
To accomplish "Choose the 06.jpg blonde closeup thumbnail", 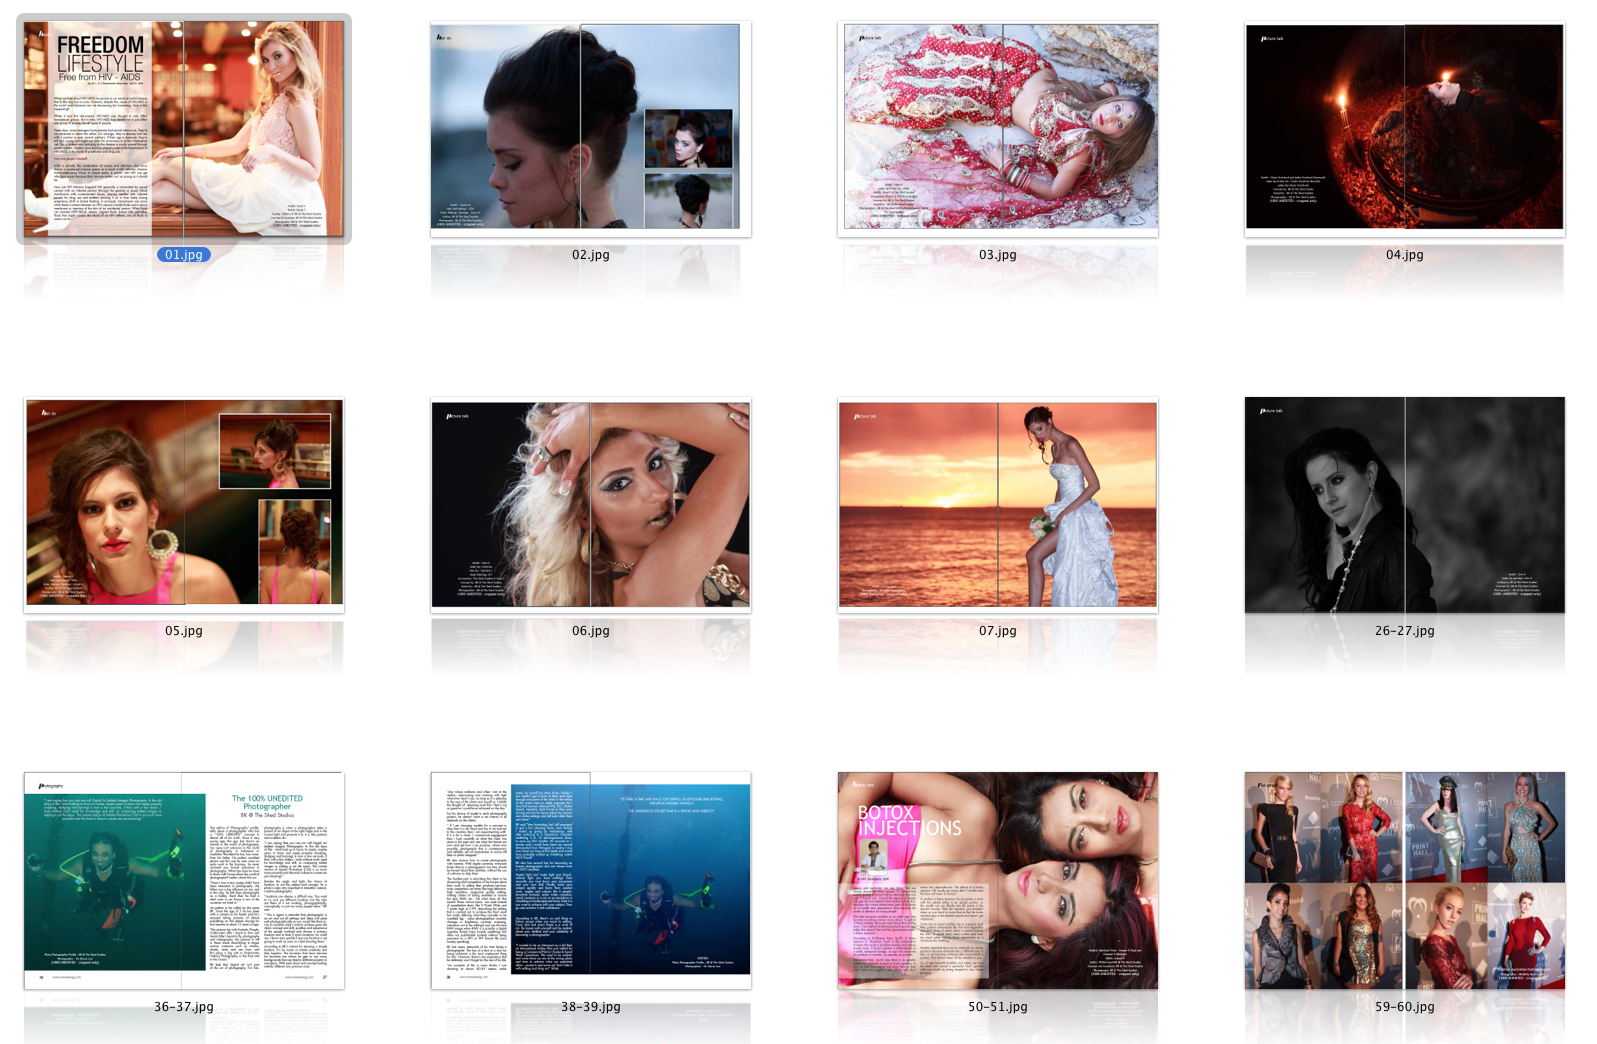I will coord(590,505).
